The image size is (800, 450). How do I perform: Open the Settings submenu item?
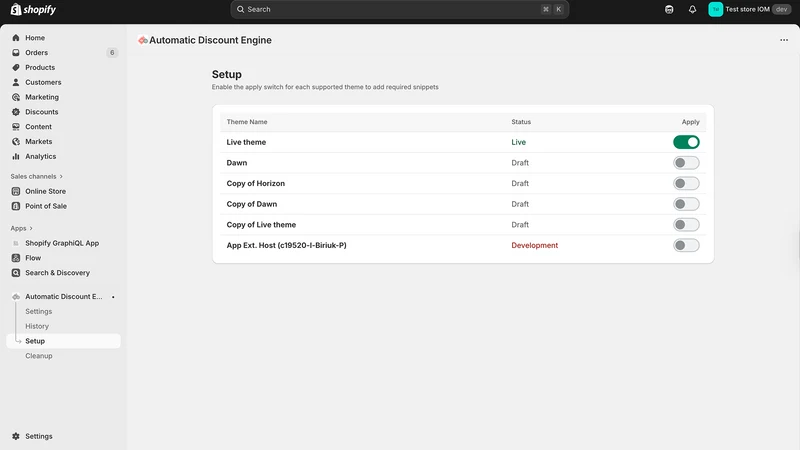[x=39, y=311]
